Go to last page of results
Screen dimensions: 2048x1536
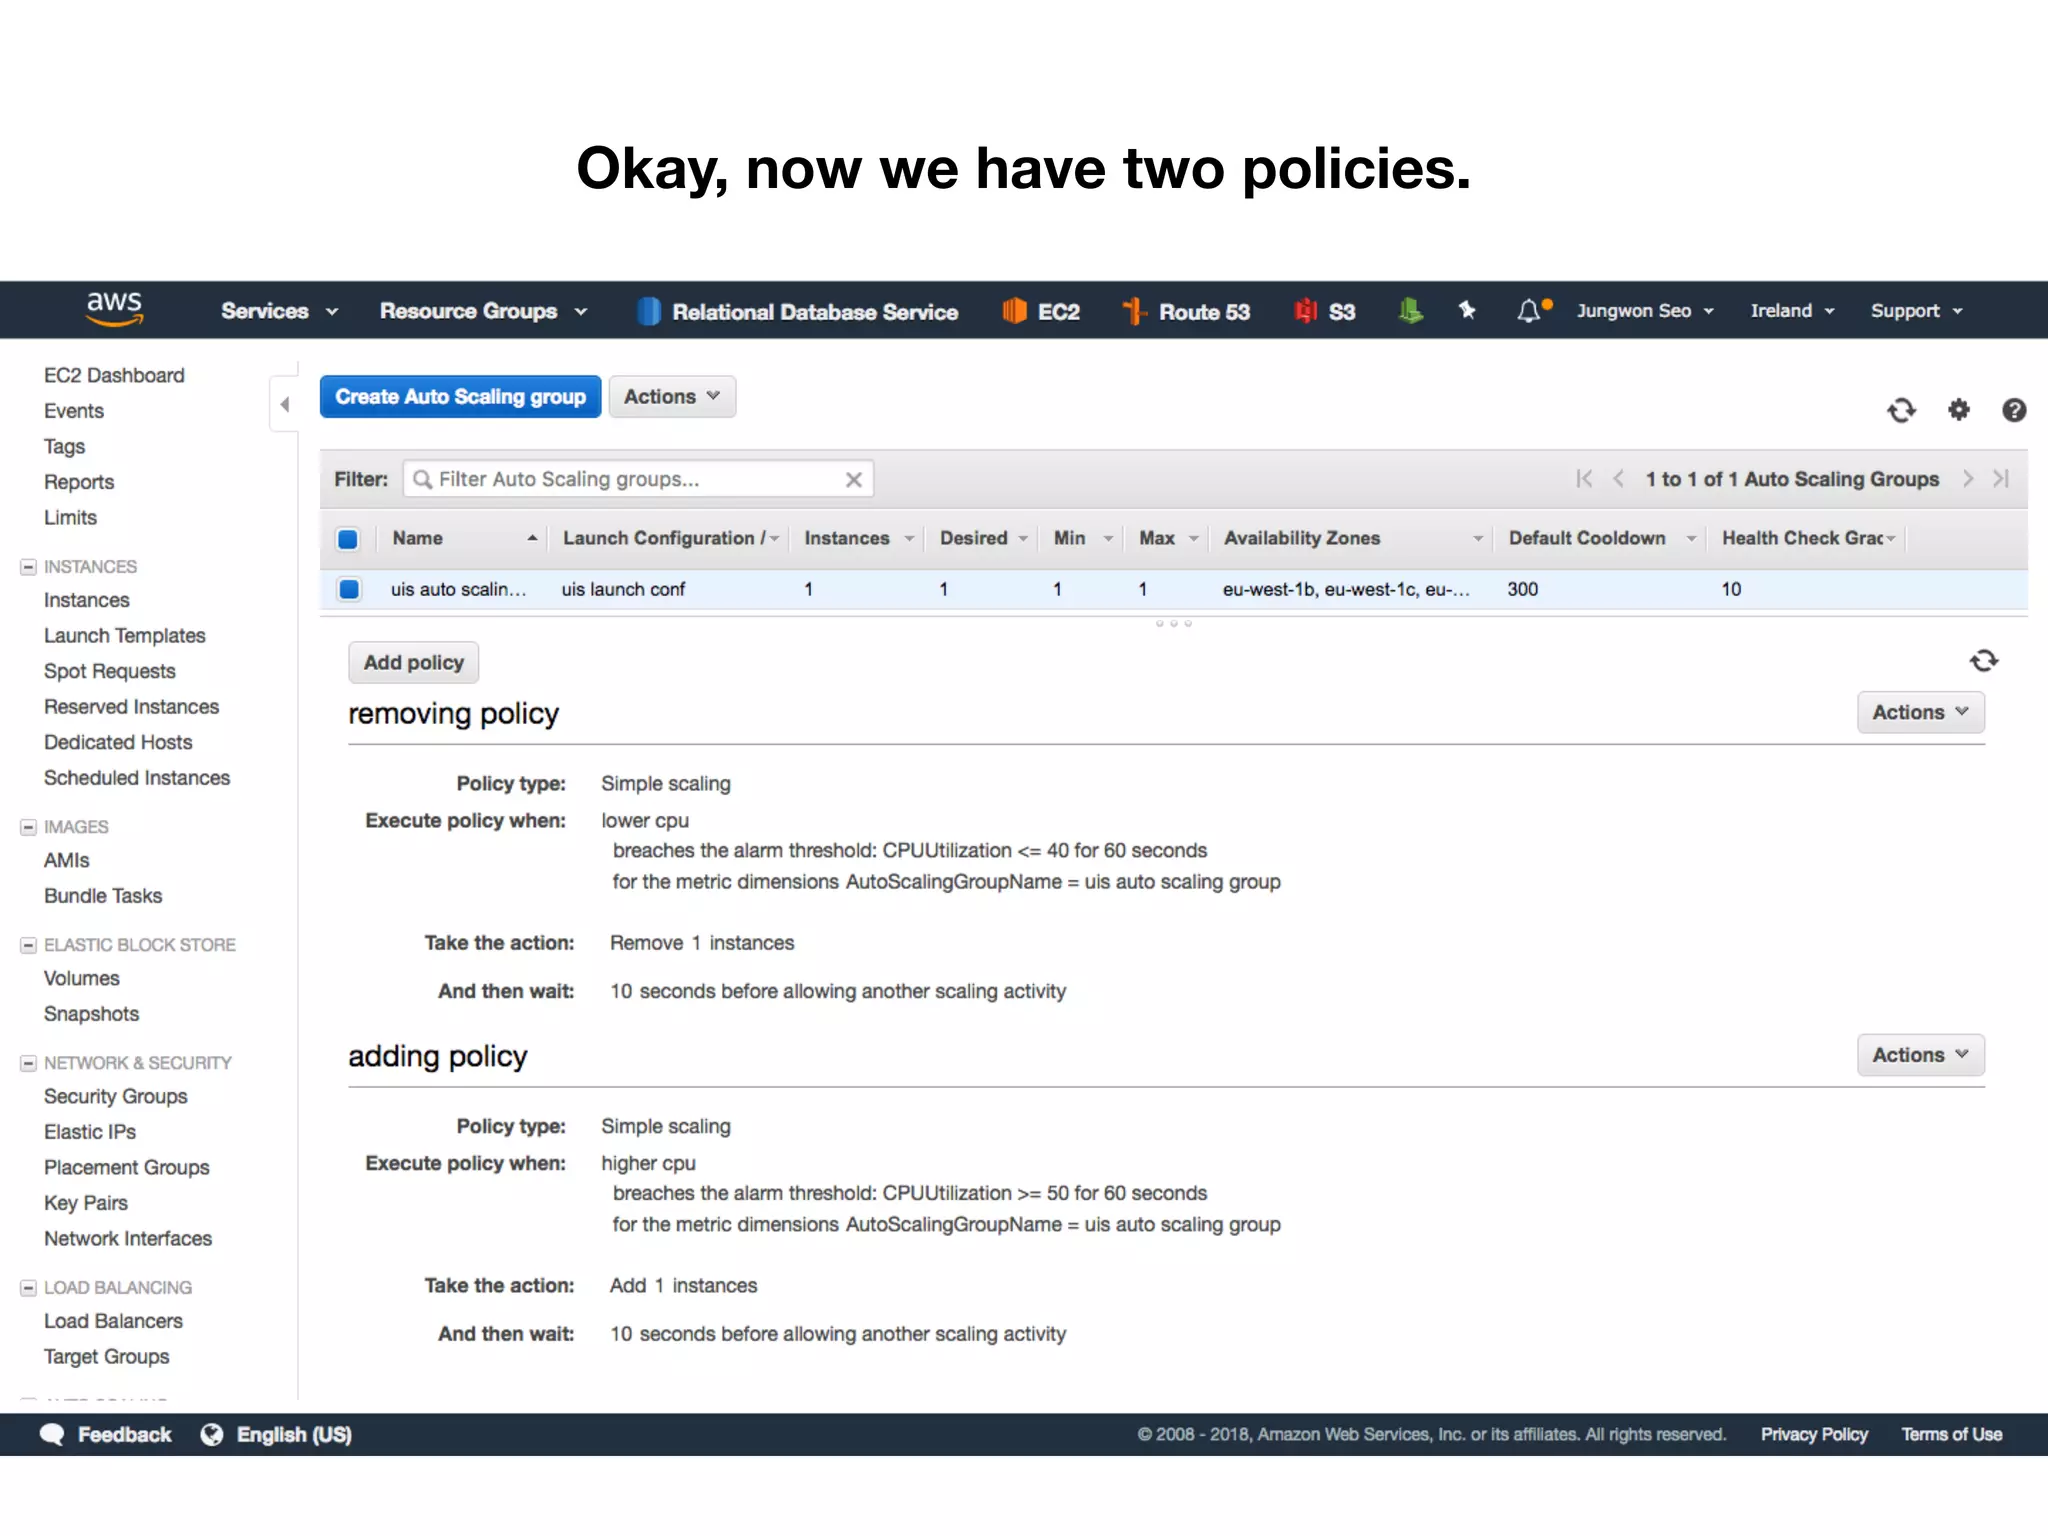tap(2001, 479)
